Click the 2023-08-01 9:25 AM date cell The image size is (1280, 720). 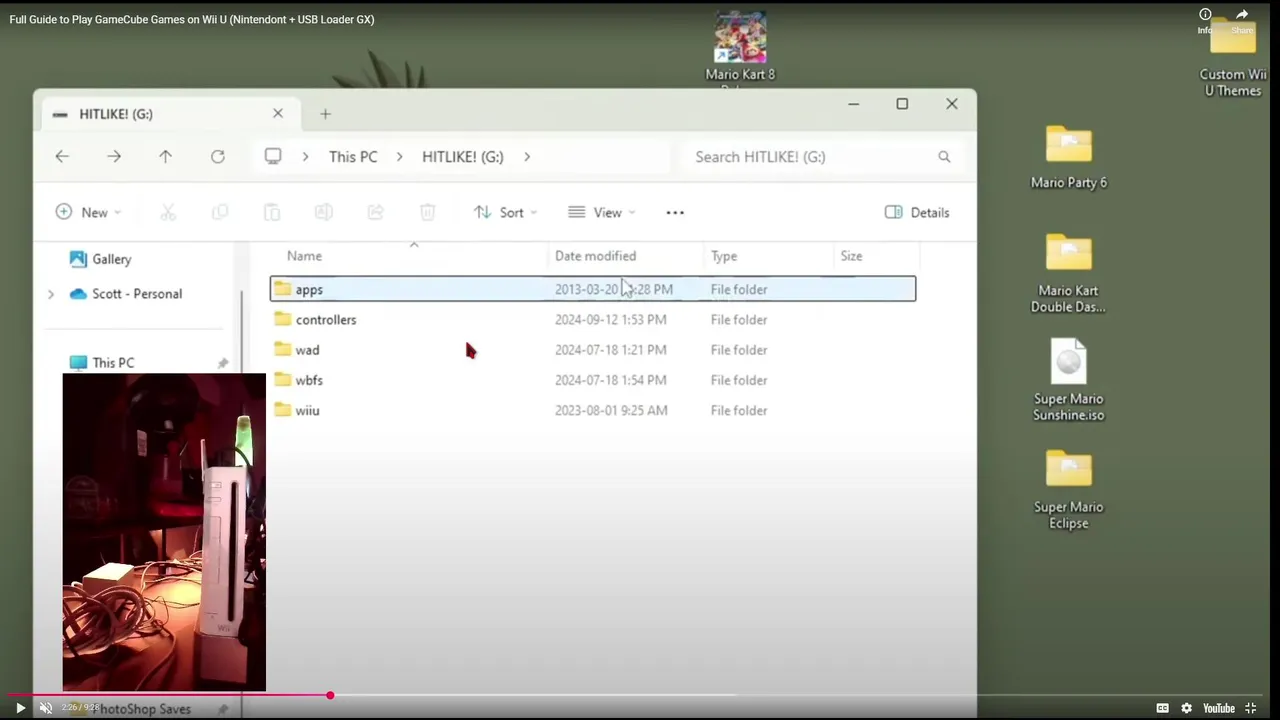tap(611, 410)
